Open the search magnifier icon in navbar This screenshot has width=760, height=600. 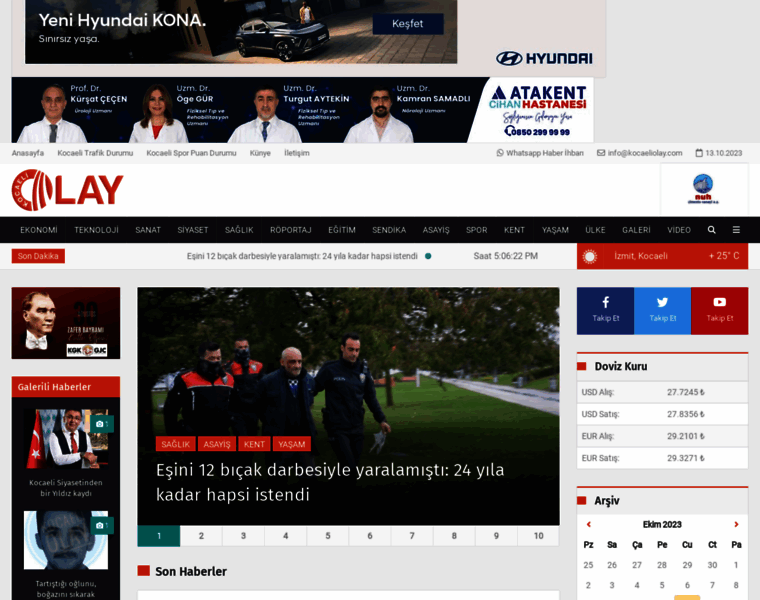(x=711, y=230)
